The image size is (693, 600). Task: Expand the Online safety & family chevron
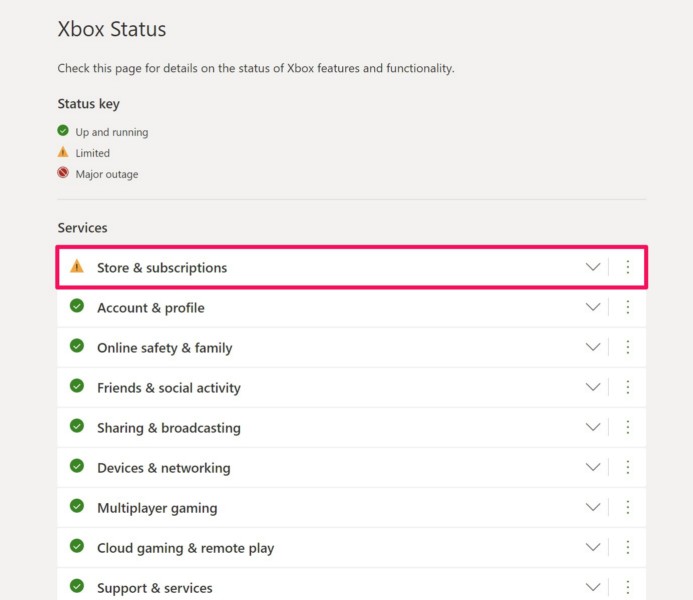pos(593,347)
